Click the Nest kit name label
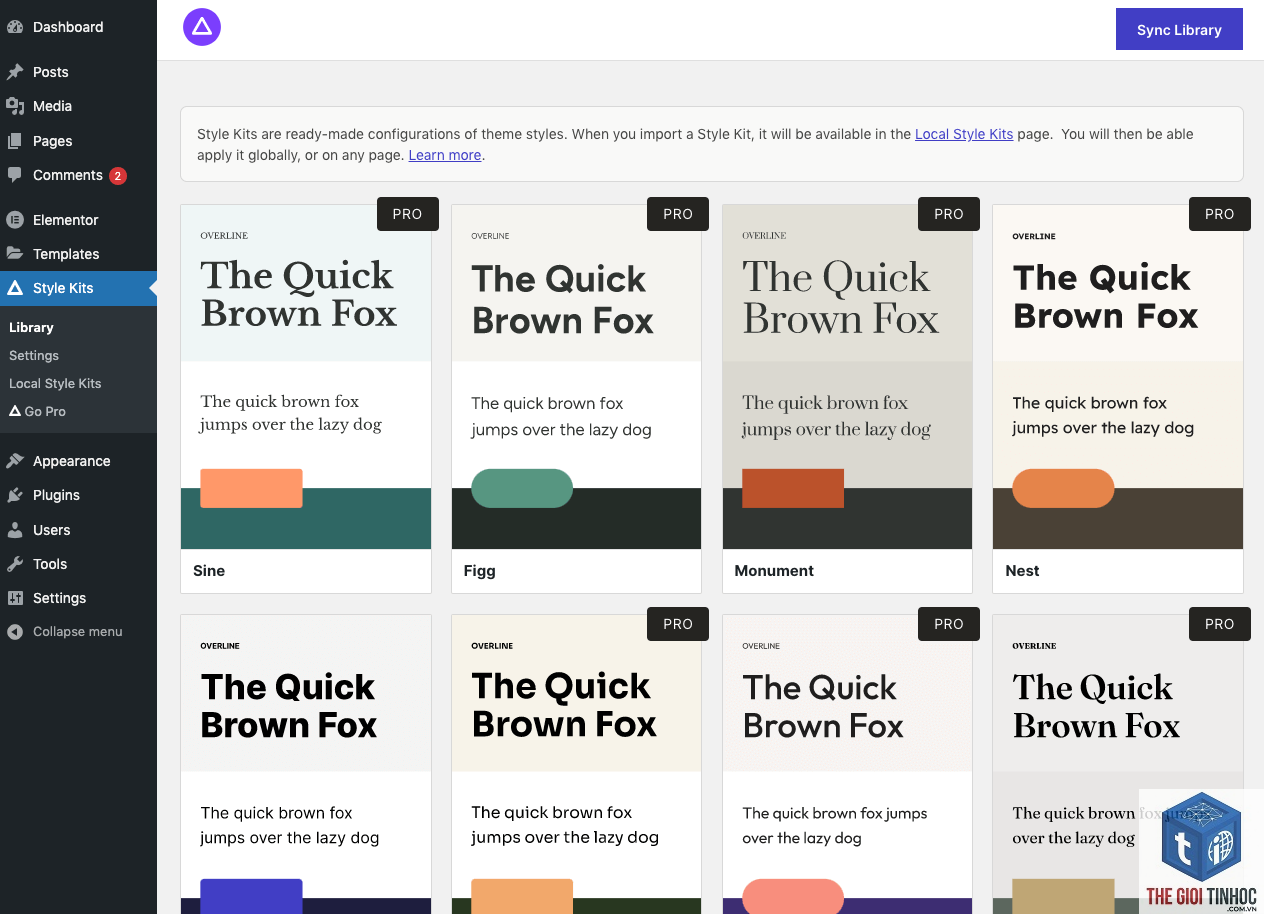1264x914 pixels. [x=1022, y=571]
